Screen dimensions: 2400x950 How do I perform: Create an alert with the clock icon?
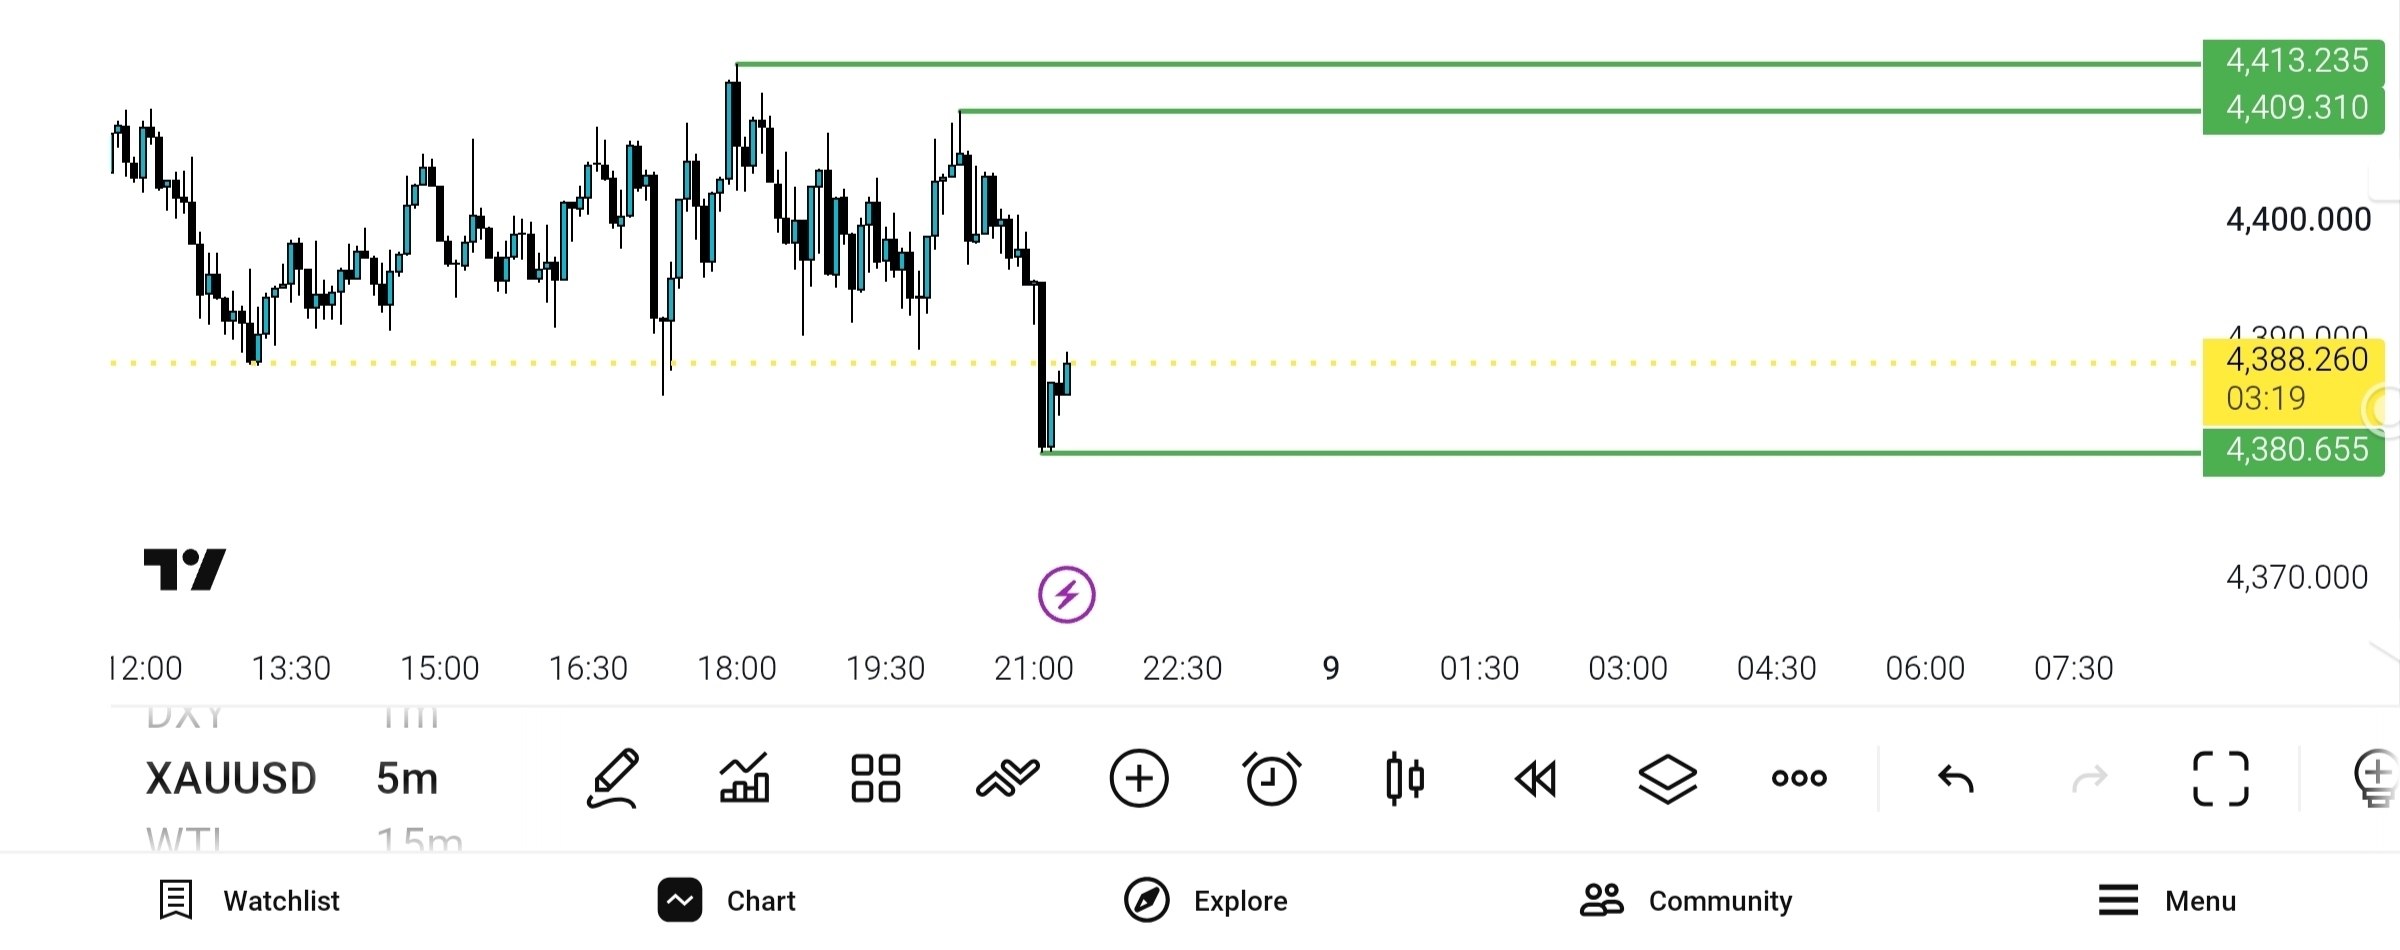1271,778
